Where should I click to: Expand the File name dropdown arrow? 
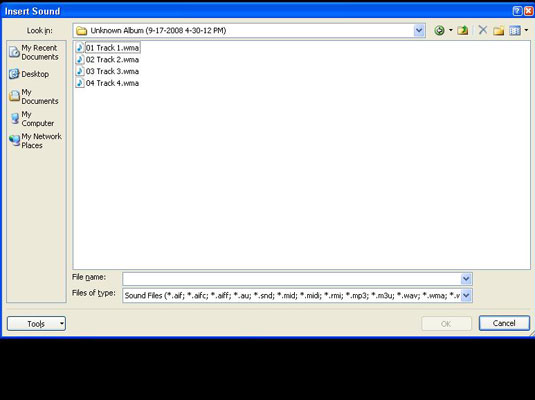(x=466, y=279)
